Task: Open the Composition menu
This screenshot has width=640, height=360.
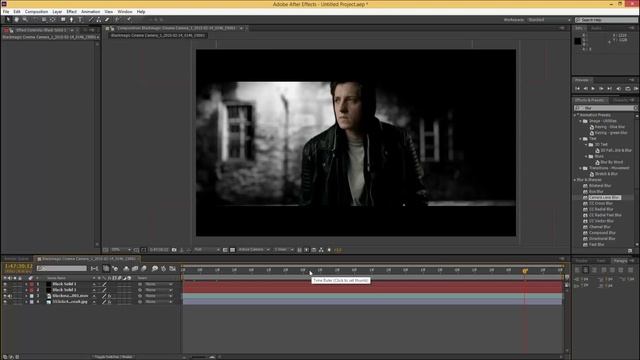Action: tap(36, 12)
